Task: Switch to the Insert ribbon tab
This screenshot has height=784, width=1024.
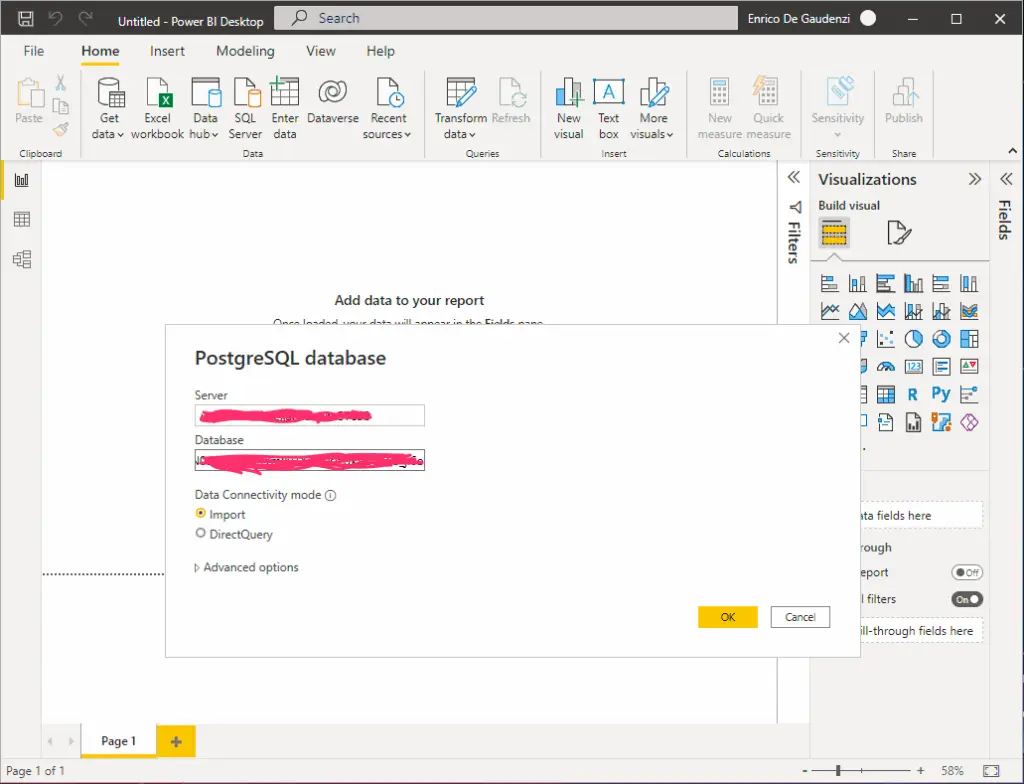Action: (167, 51)
